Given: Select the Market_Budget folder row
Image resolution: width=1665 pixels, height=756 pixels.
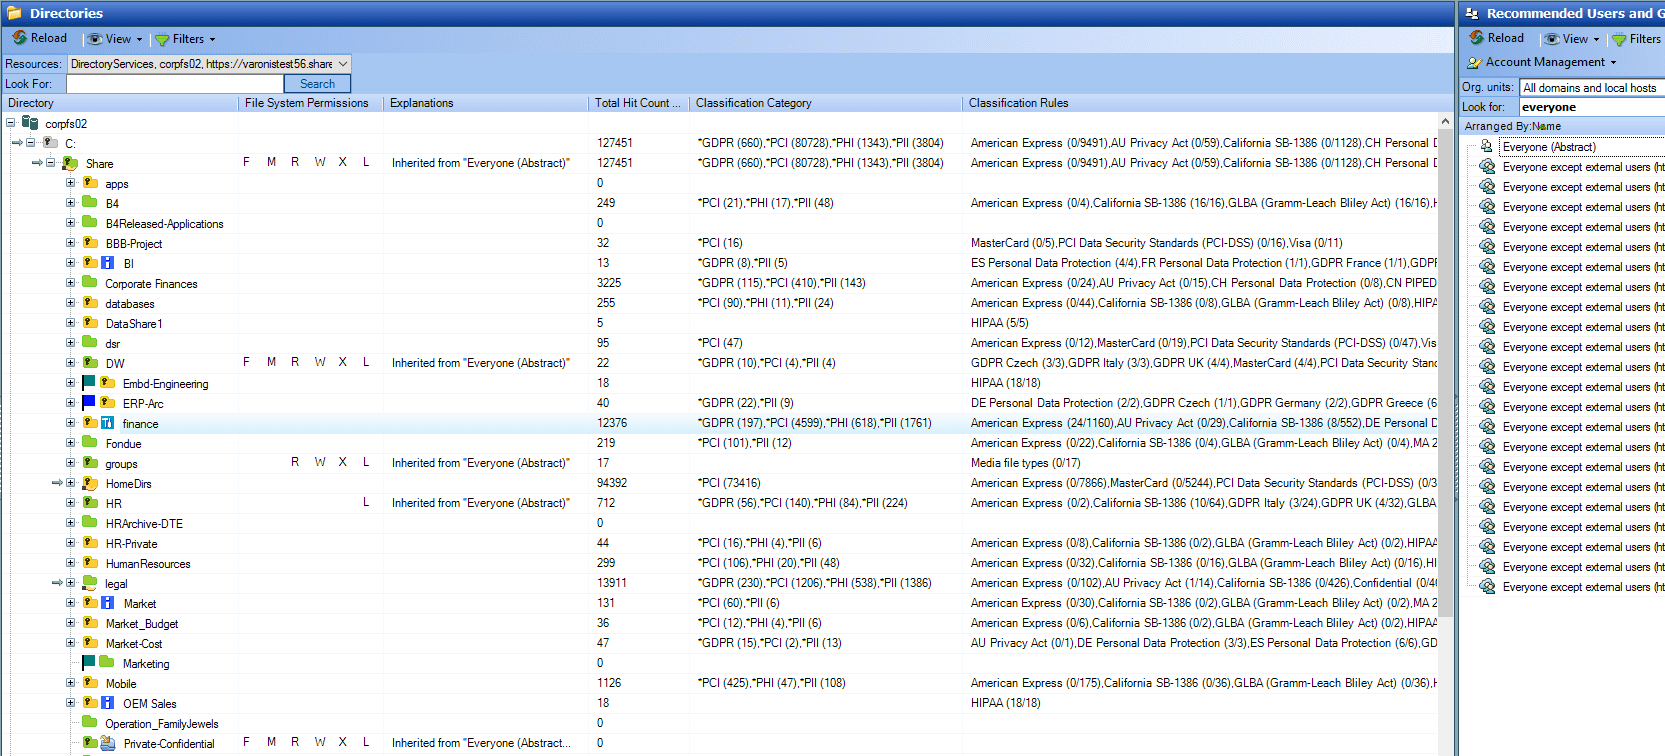Looking at the screenshot, I should (142, 623).
